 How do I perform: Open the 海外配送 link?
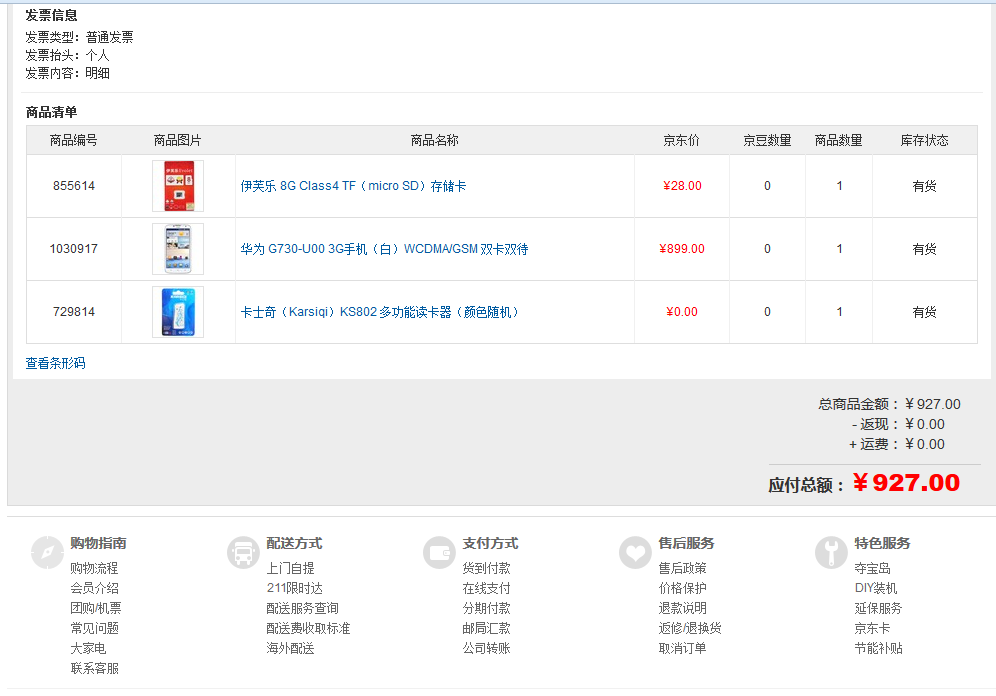point(290,648)
